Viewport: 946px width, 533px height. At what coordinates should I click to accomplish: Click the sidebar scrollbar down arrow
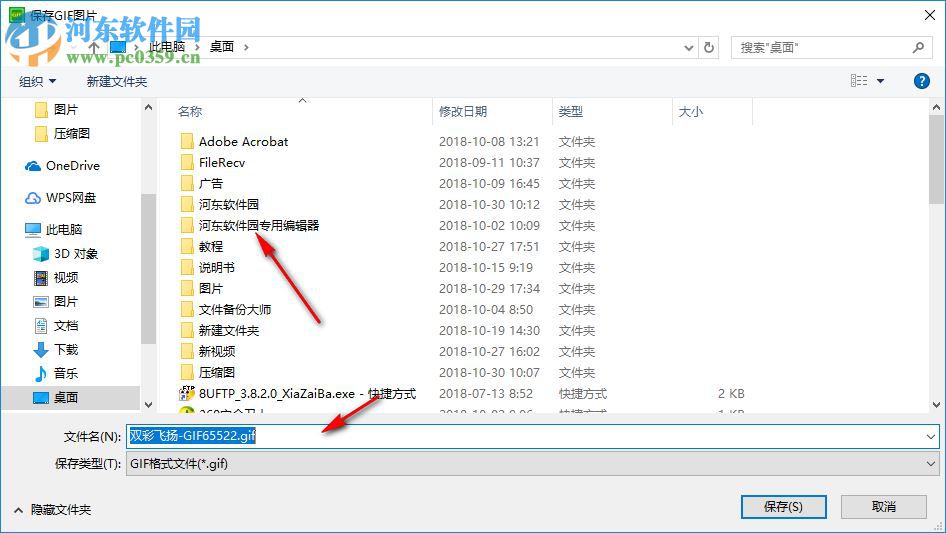point(148,405)
